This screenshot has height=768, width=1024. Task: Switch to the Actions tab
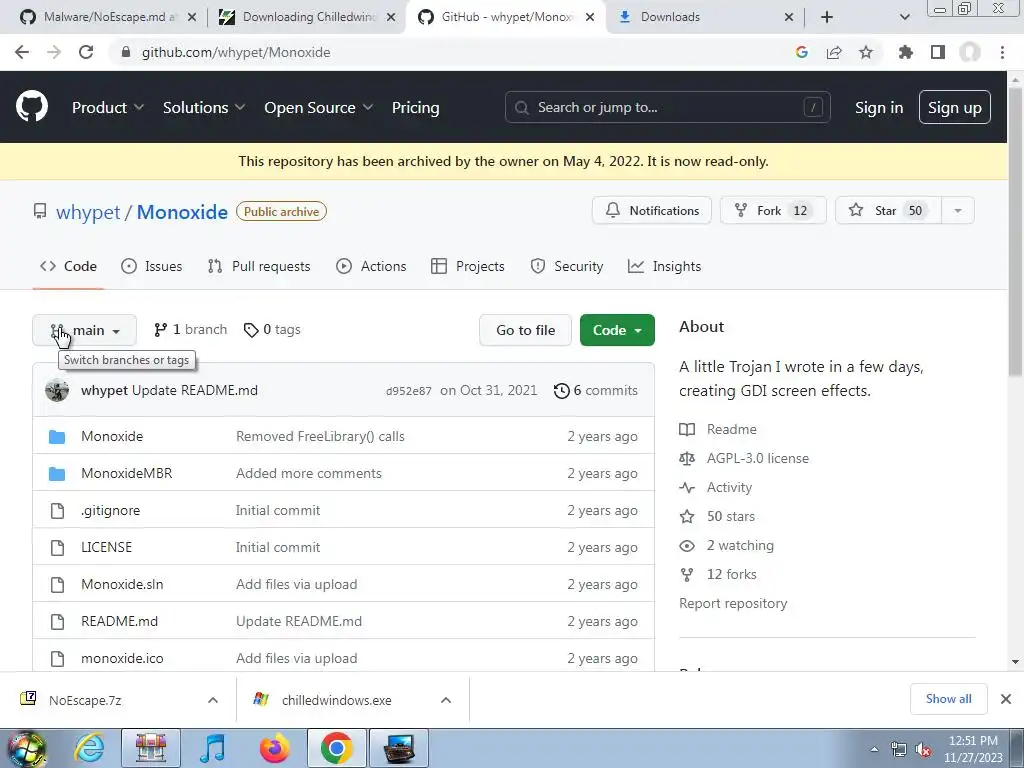(371, 266)
